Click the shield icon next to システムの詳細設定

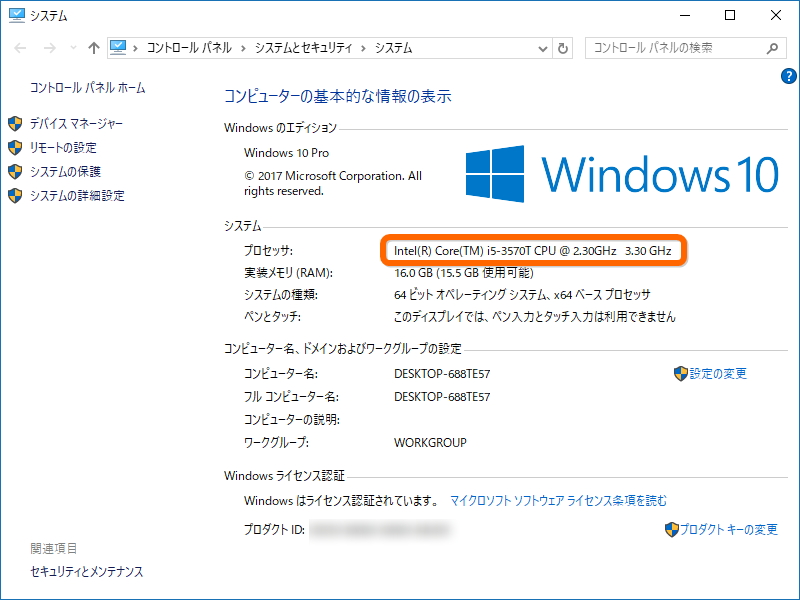16,196
